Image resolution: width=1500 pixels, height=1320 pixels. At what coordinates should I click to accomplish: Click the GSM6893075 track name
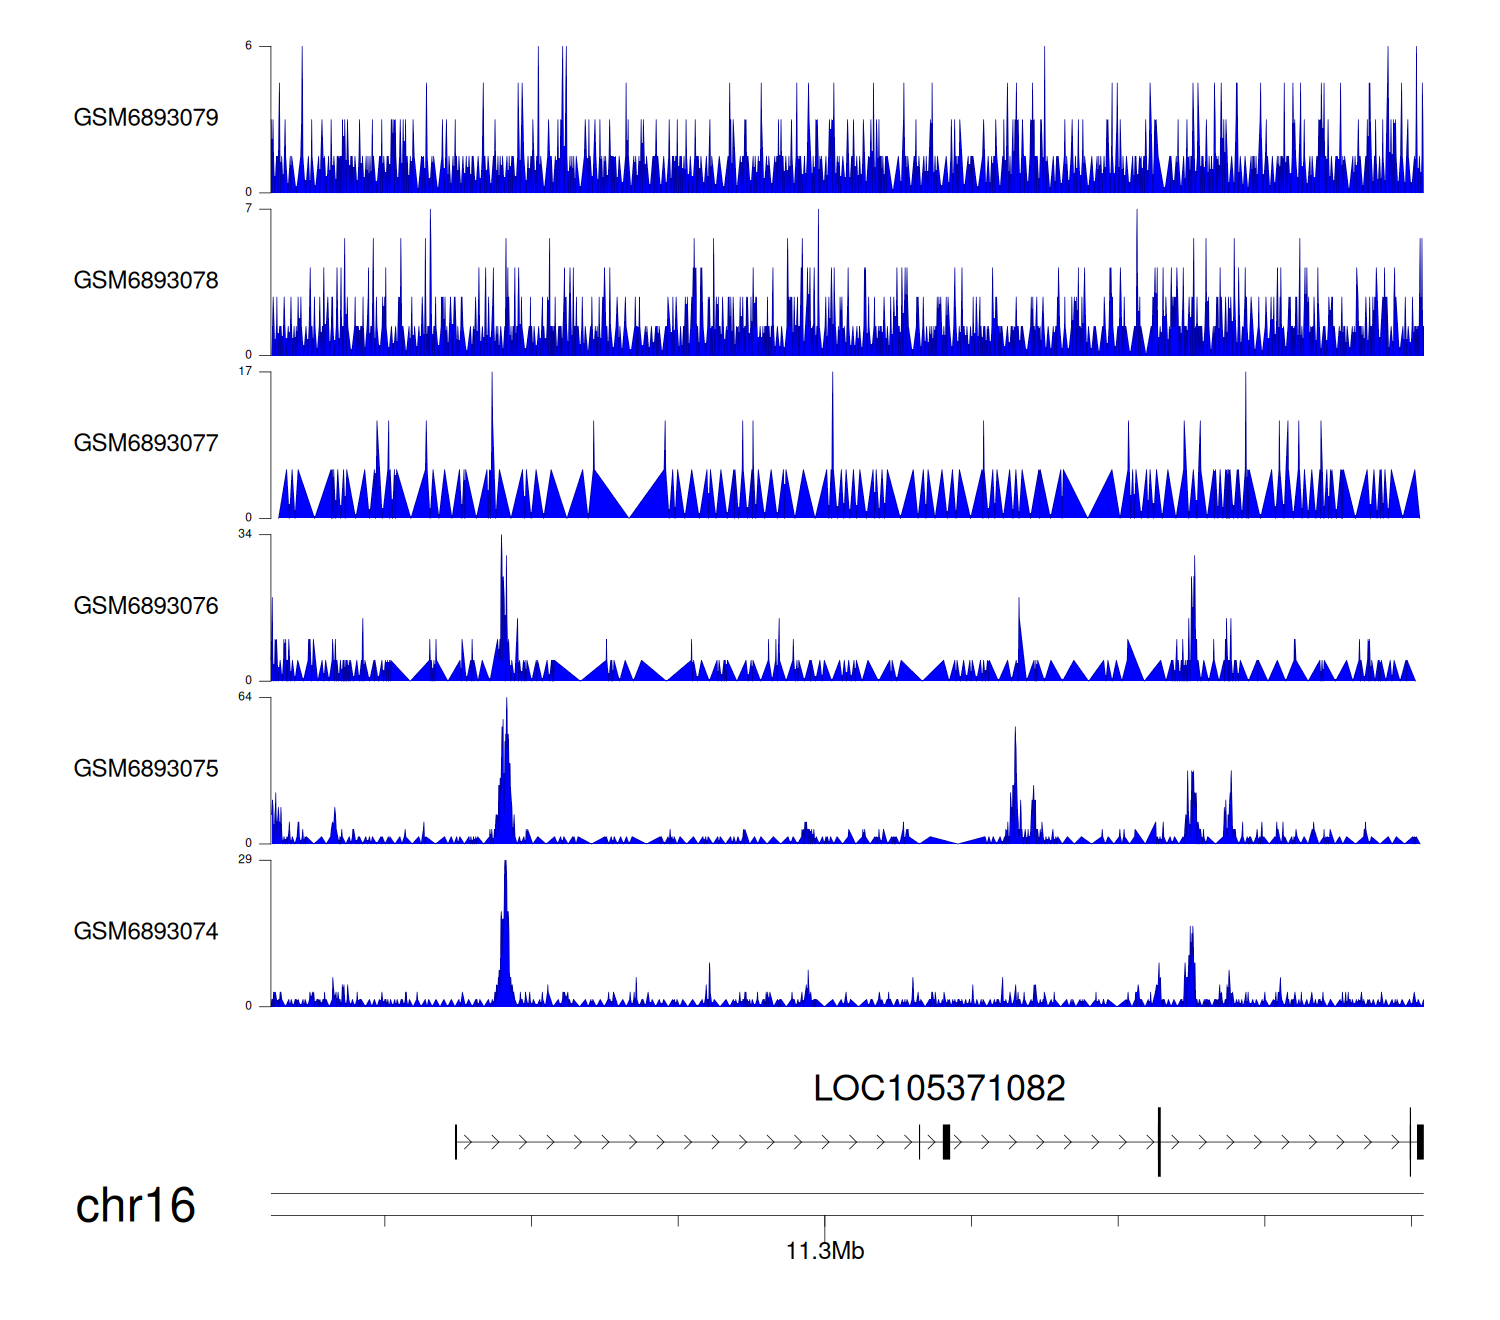click(x=146, y=769)
